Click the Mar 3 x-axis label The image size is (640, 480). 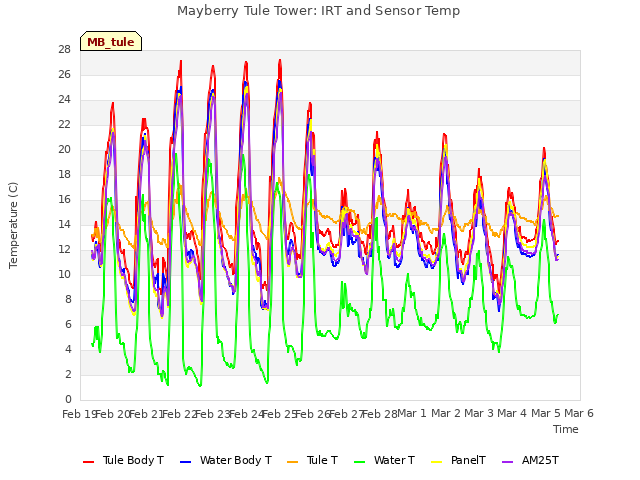tap(479, 413)
